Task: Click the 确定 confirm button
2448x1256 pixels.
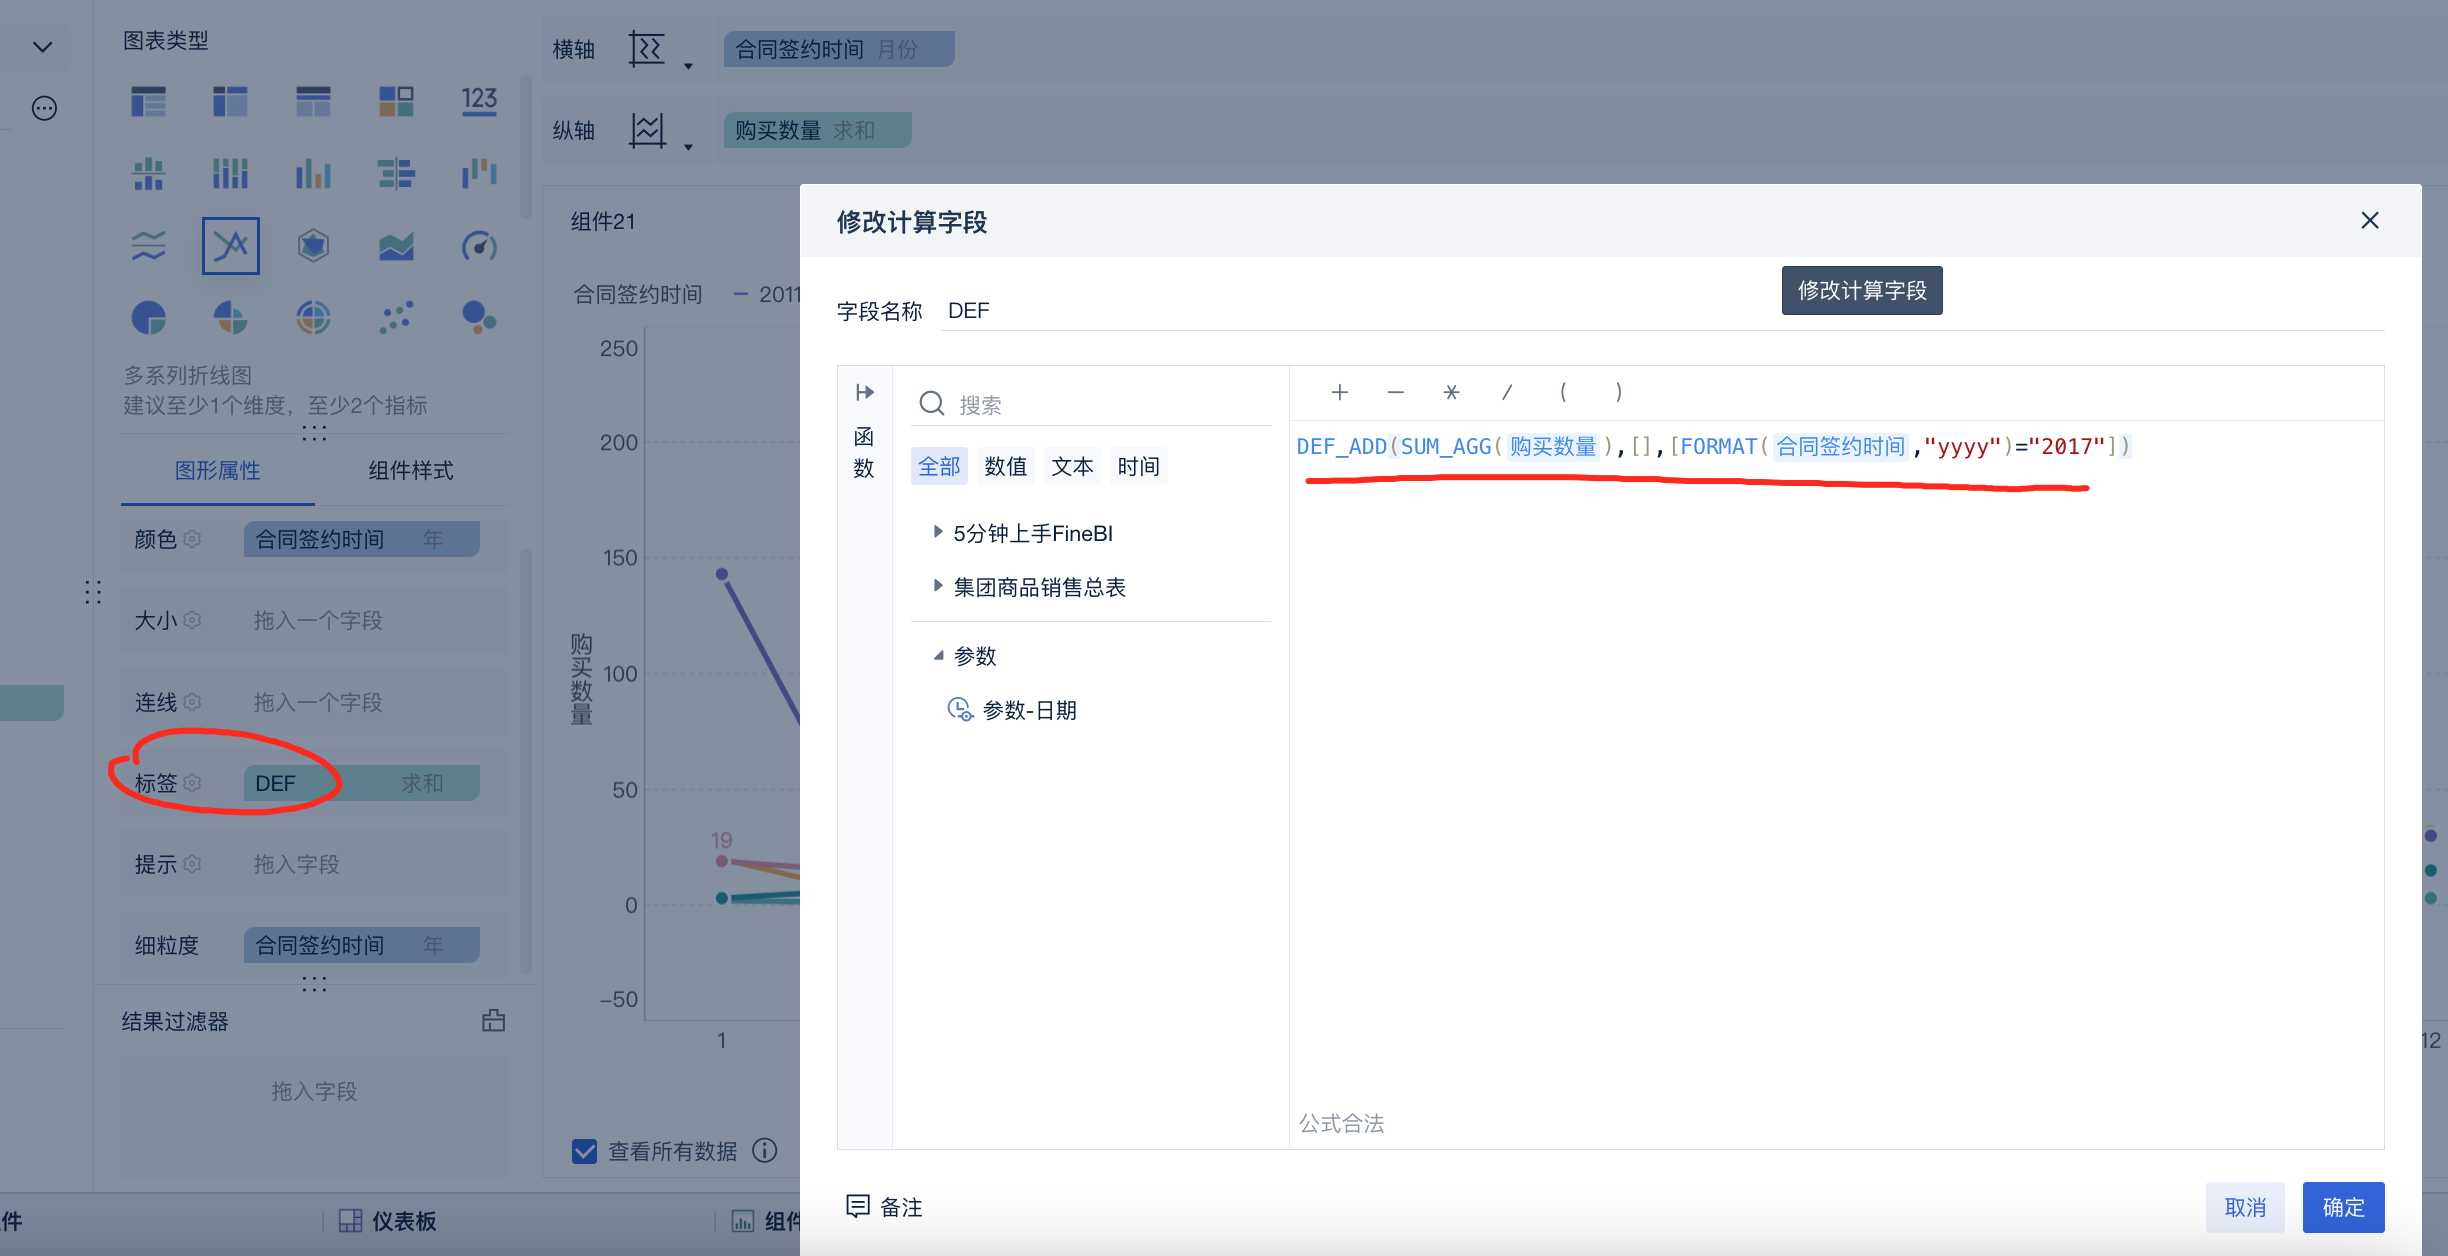Action: [2343, 1207]
